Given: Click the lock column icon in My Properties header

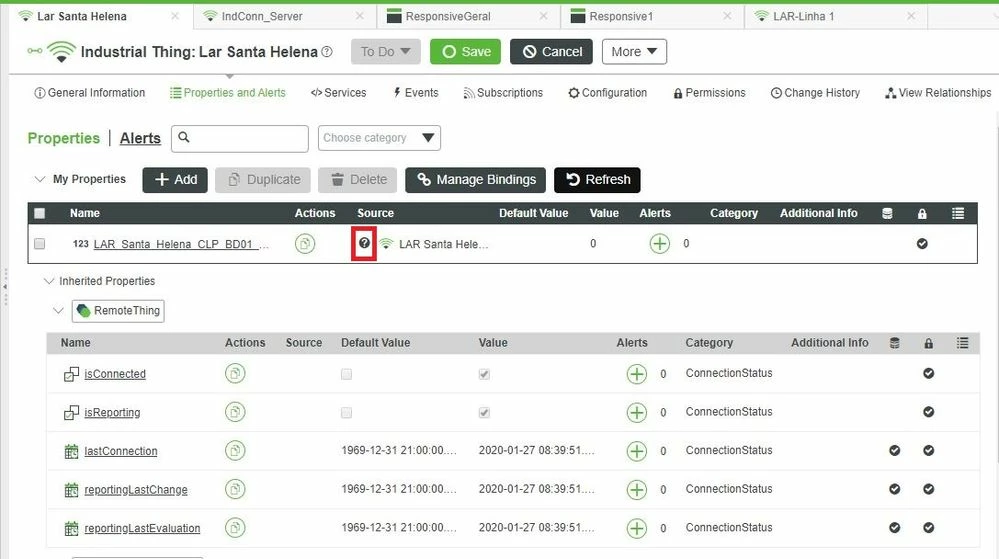Looking at the screenshot, I should tap(922, 214).
